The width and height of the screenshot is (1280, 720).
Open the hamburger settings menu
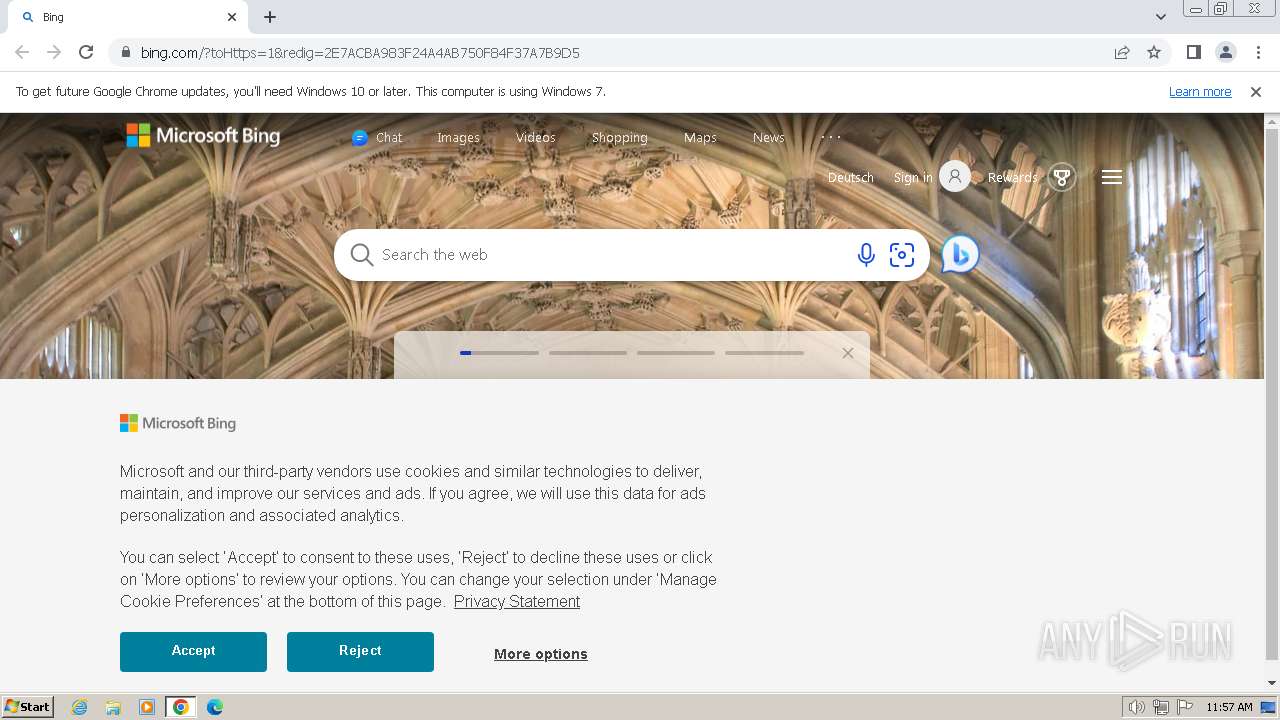(x=1111, y=177)
